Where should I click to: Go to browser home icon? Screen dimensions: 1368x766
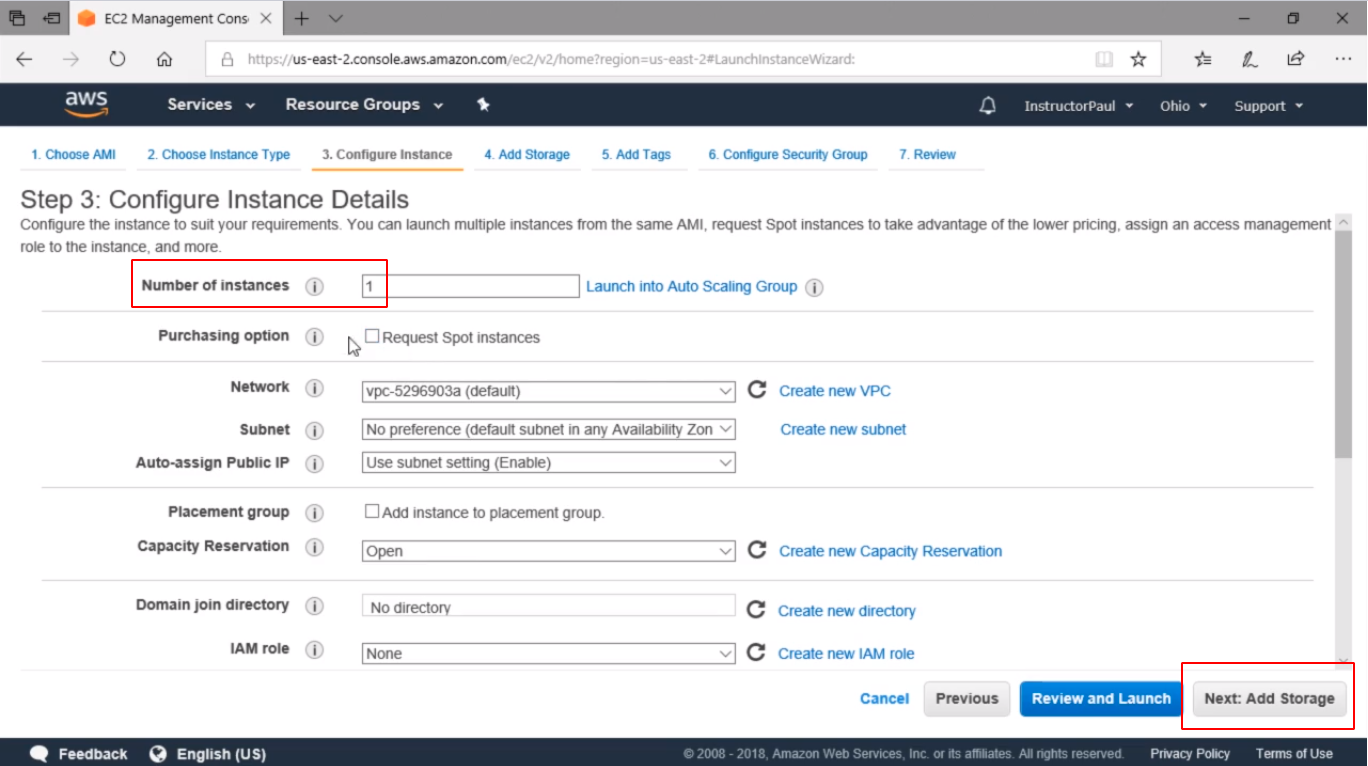[165, 59]
